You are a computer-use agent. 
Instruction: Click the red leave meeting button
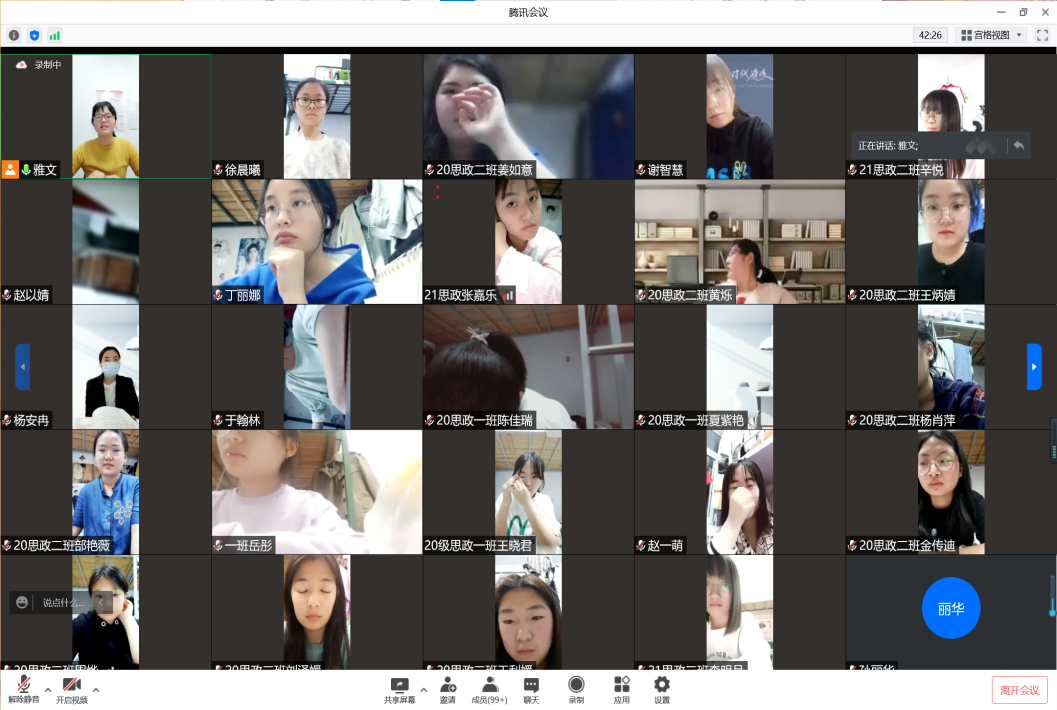point(1020,689)
